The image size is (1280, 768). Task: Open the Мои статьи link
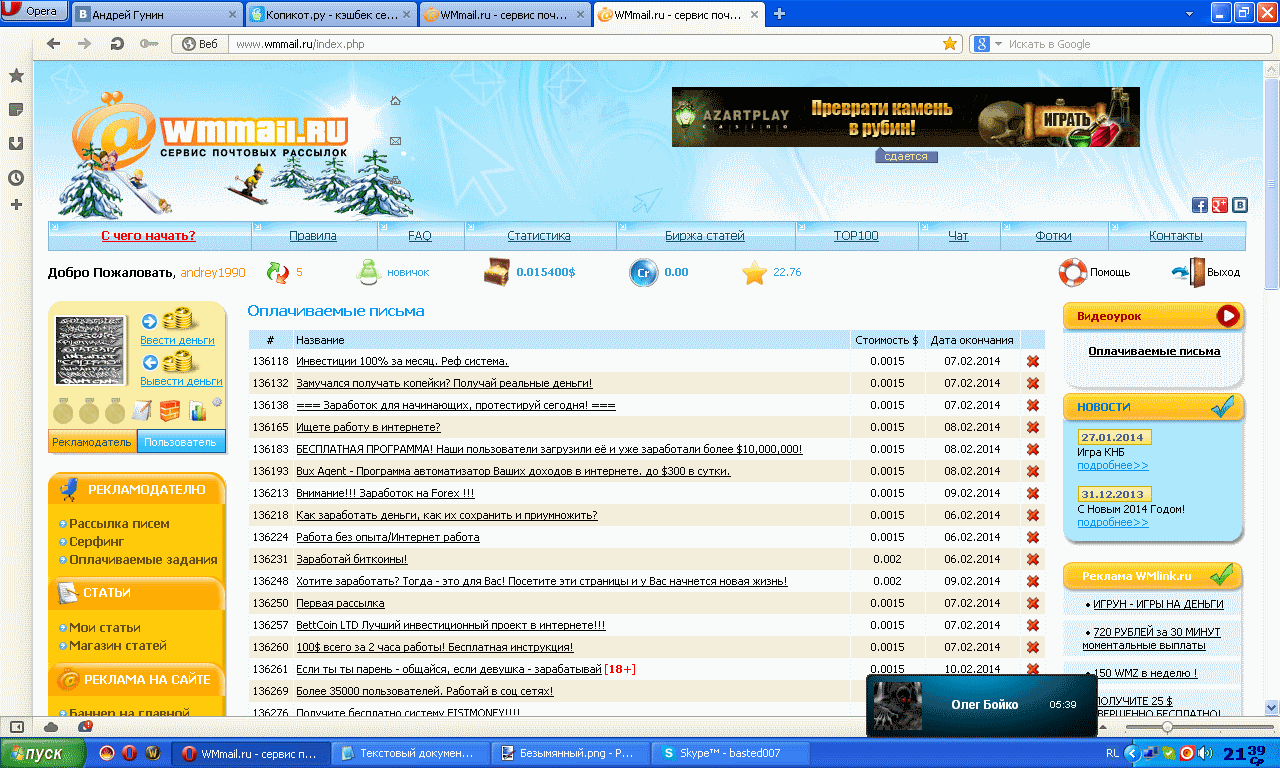pyautogui.click(x=104, y=627)
